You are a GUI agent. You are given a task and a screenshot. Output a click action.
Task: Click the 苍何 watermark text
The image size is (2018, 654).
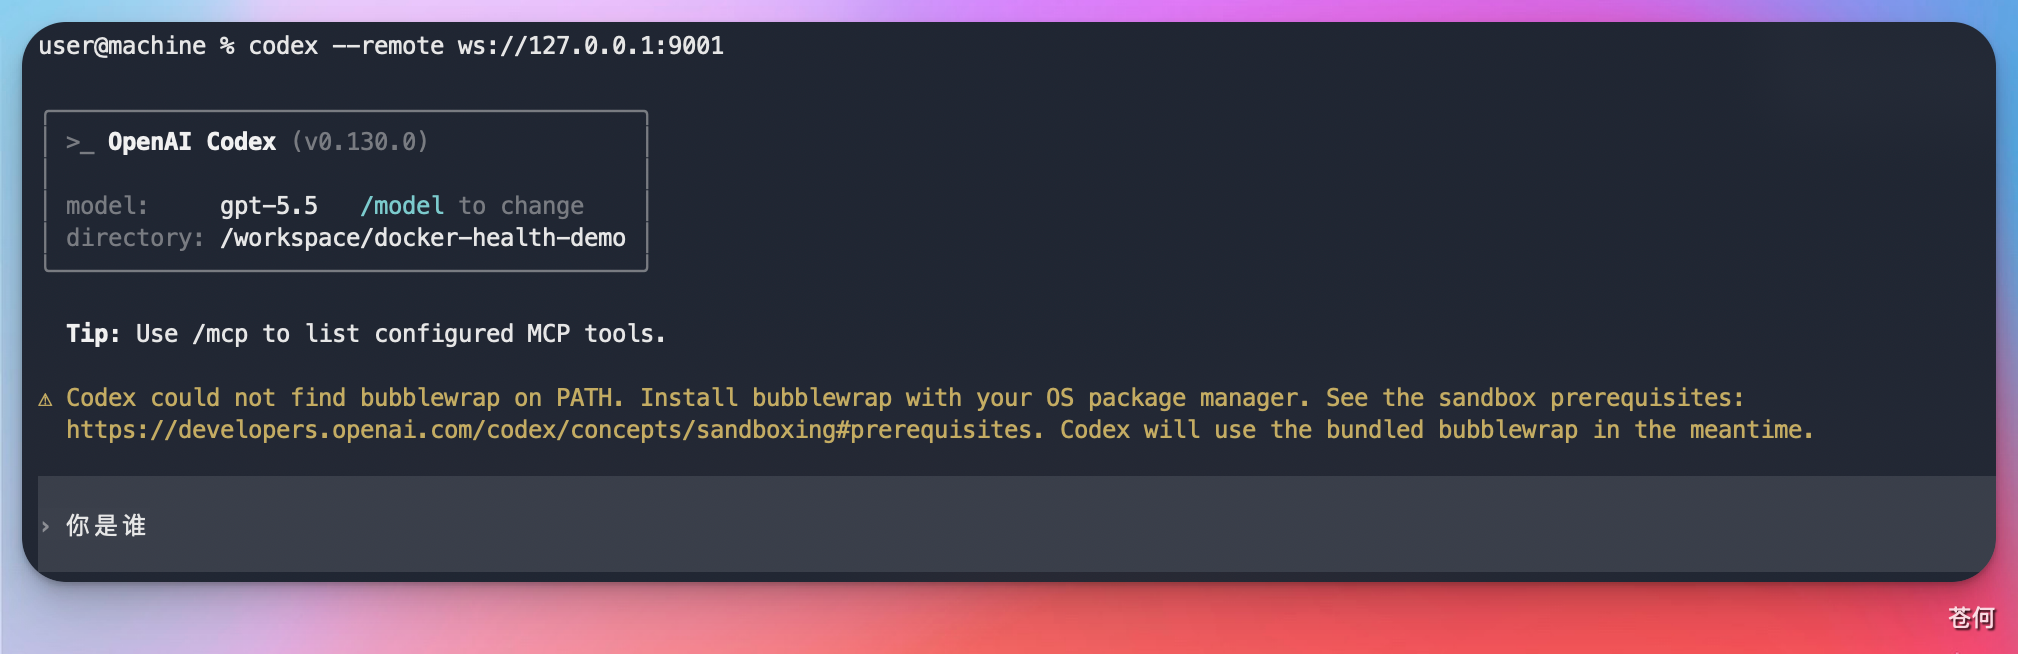pyautogui.click(x=1971, y=618)
